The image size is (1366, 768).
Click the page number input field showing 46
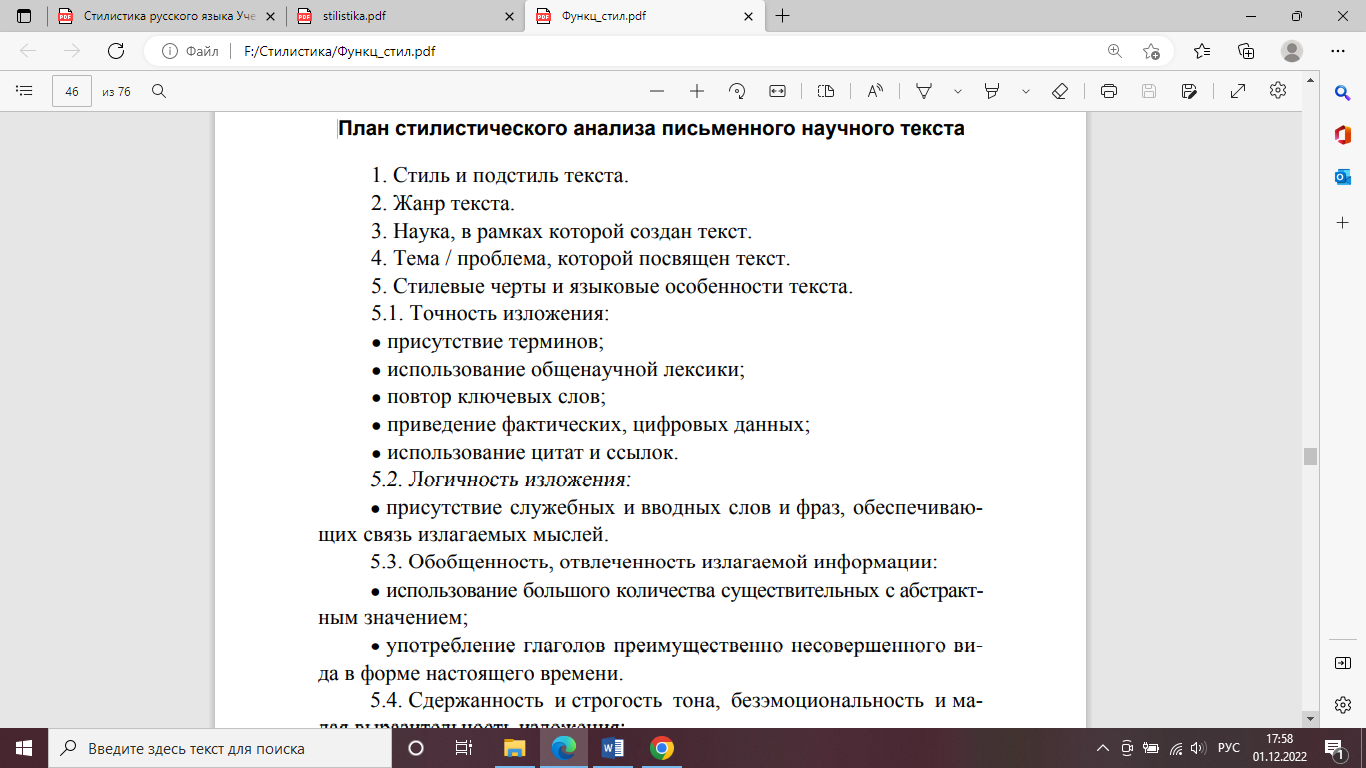(x=72, y=91)
